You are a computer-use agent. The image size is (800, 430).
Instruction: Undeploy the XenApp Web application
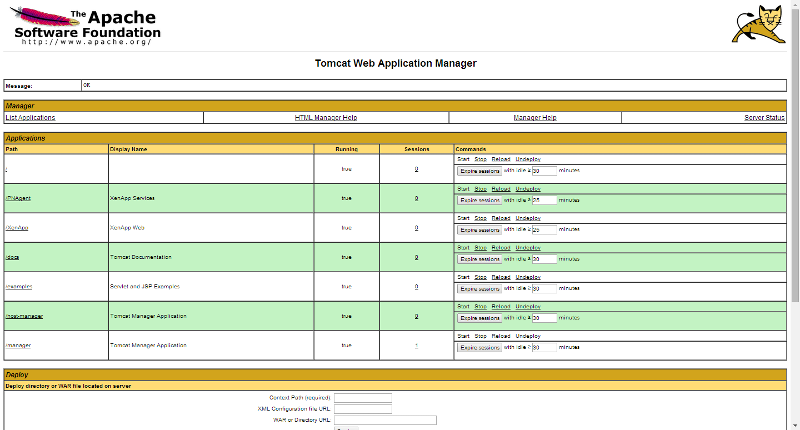click(528, 218)
